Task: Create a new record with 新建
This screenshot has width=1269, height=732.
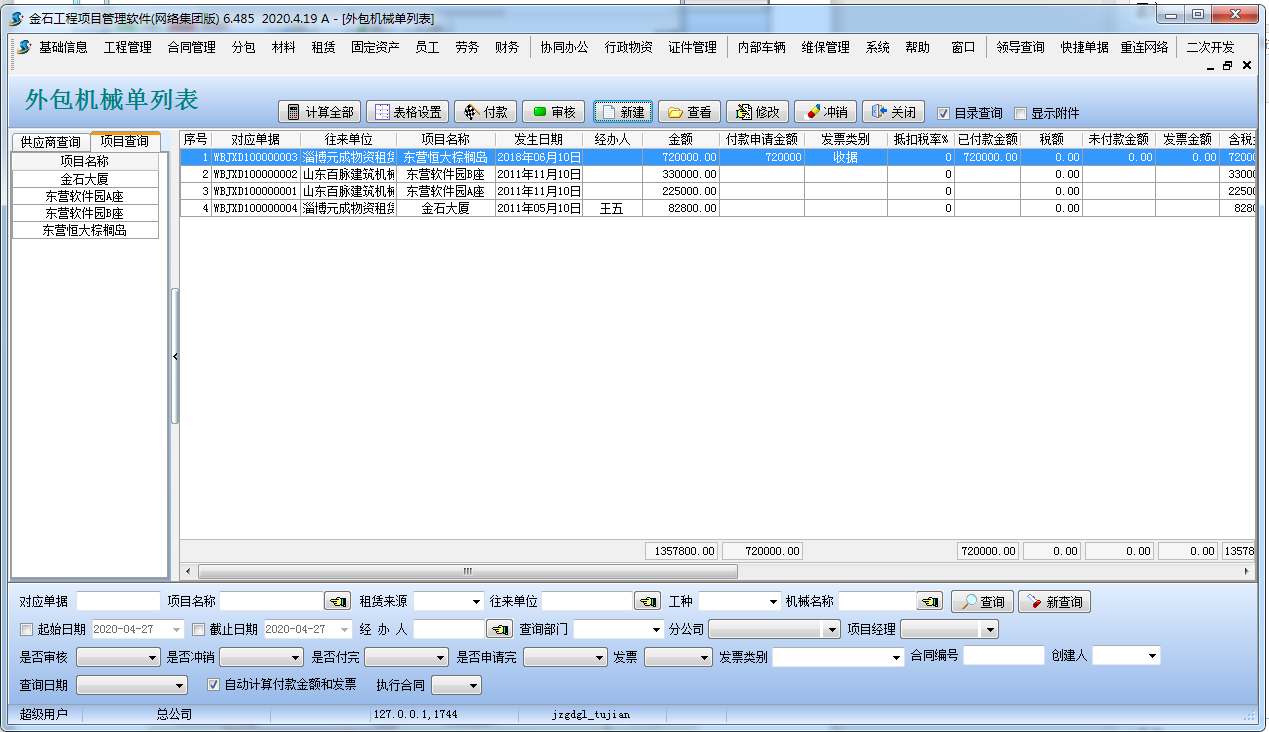Action: click(622, 112)
